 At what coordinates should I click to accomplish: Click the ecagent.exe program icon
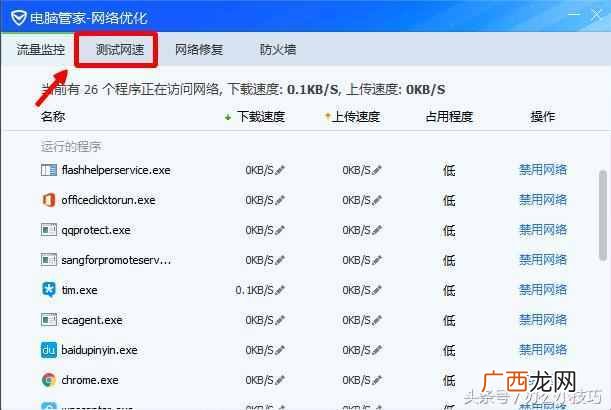[49, 320]
